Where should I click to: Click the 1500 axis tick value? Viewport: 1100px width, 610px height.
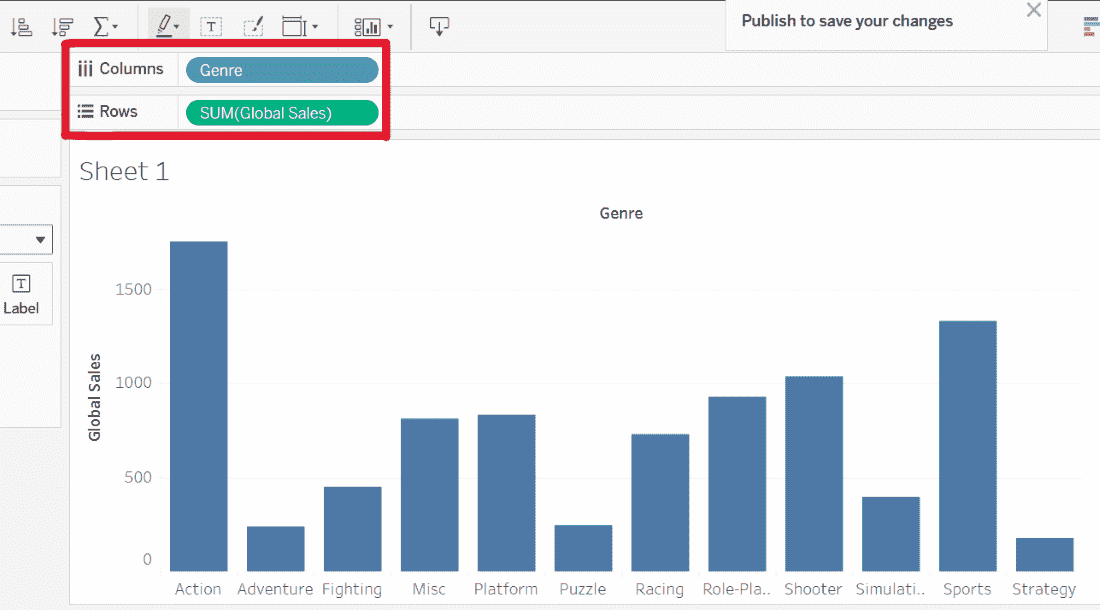133,289
